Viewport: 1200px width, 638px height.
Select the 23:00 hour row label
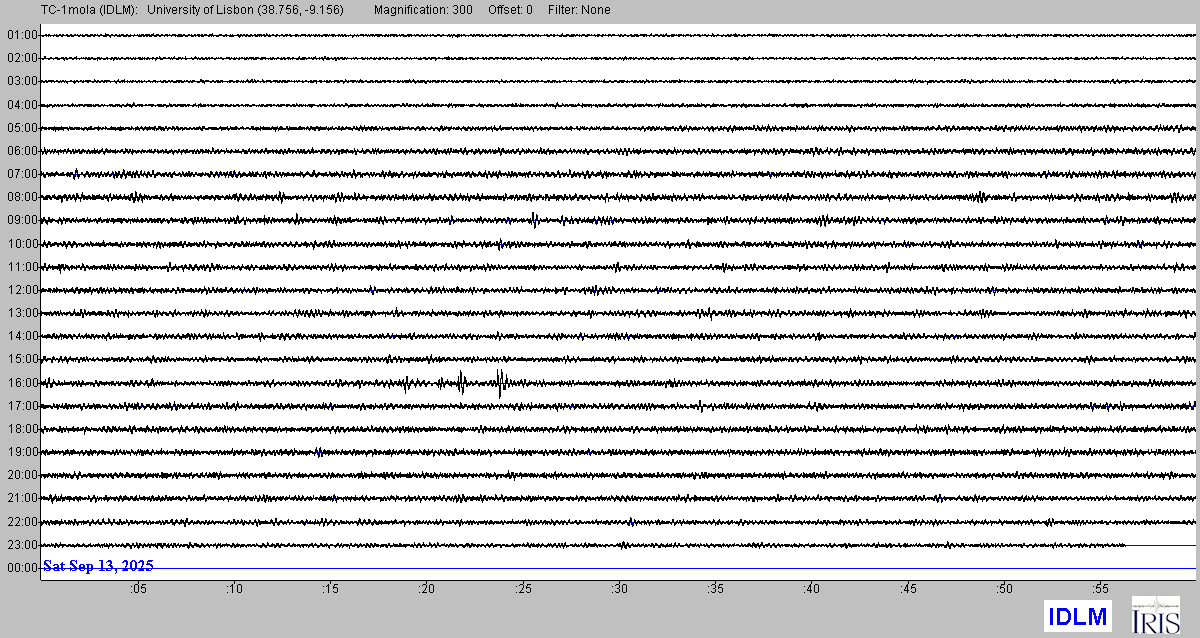tap(21, 545)
